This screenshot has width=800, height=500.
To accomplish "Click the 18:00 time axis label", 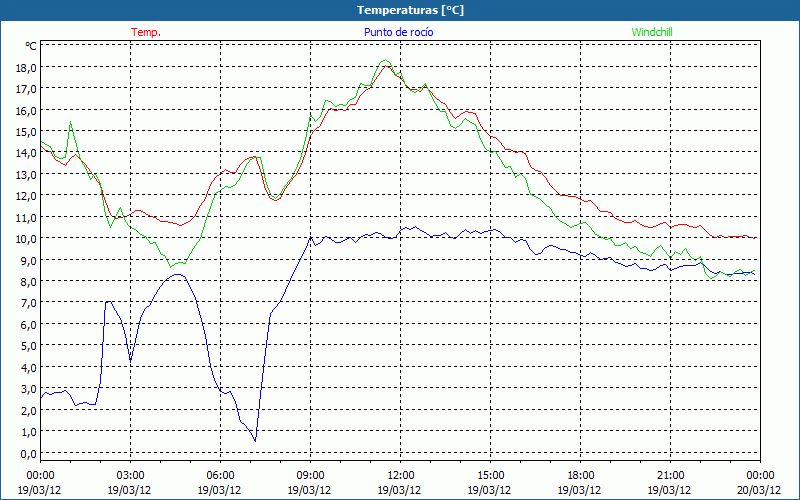I will pyautogui.click(x=581, y=475).
